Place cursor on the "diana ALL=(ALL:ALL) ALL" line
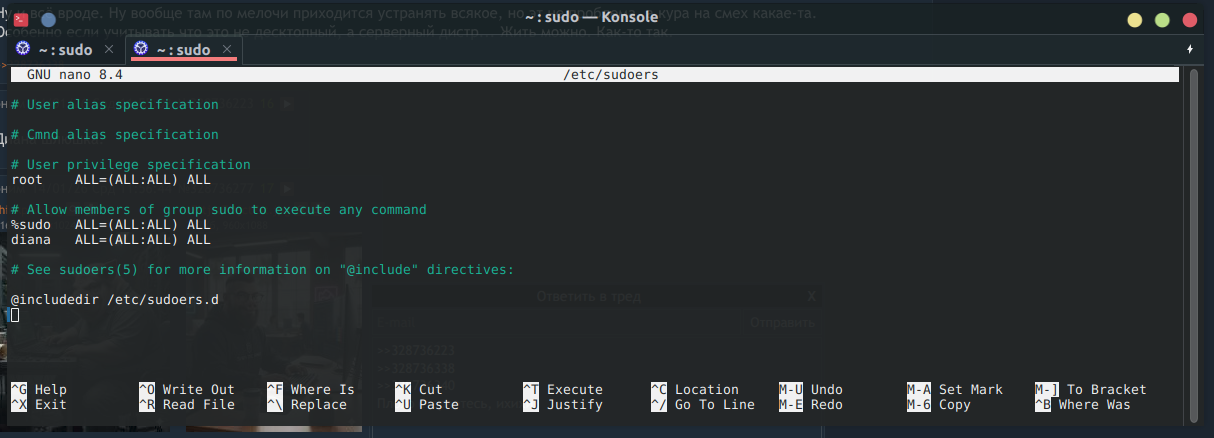 click(x=110, y=240)
